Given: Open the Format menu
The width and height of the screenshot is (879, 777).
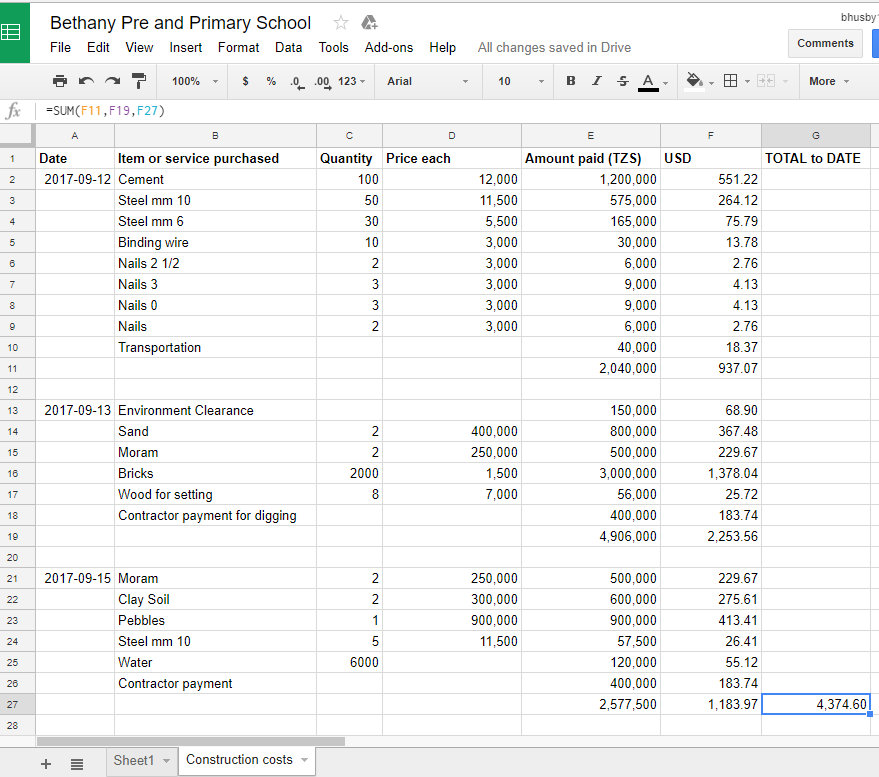Looking at the screenshot, I should 238,48.
